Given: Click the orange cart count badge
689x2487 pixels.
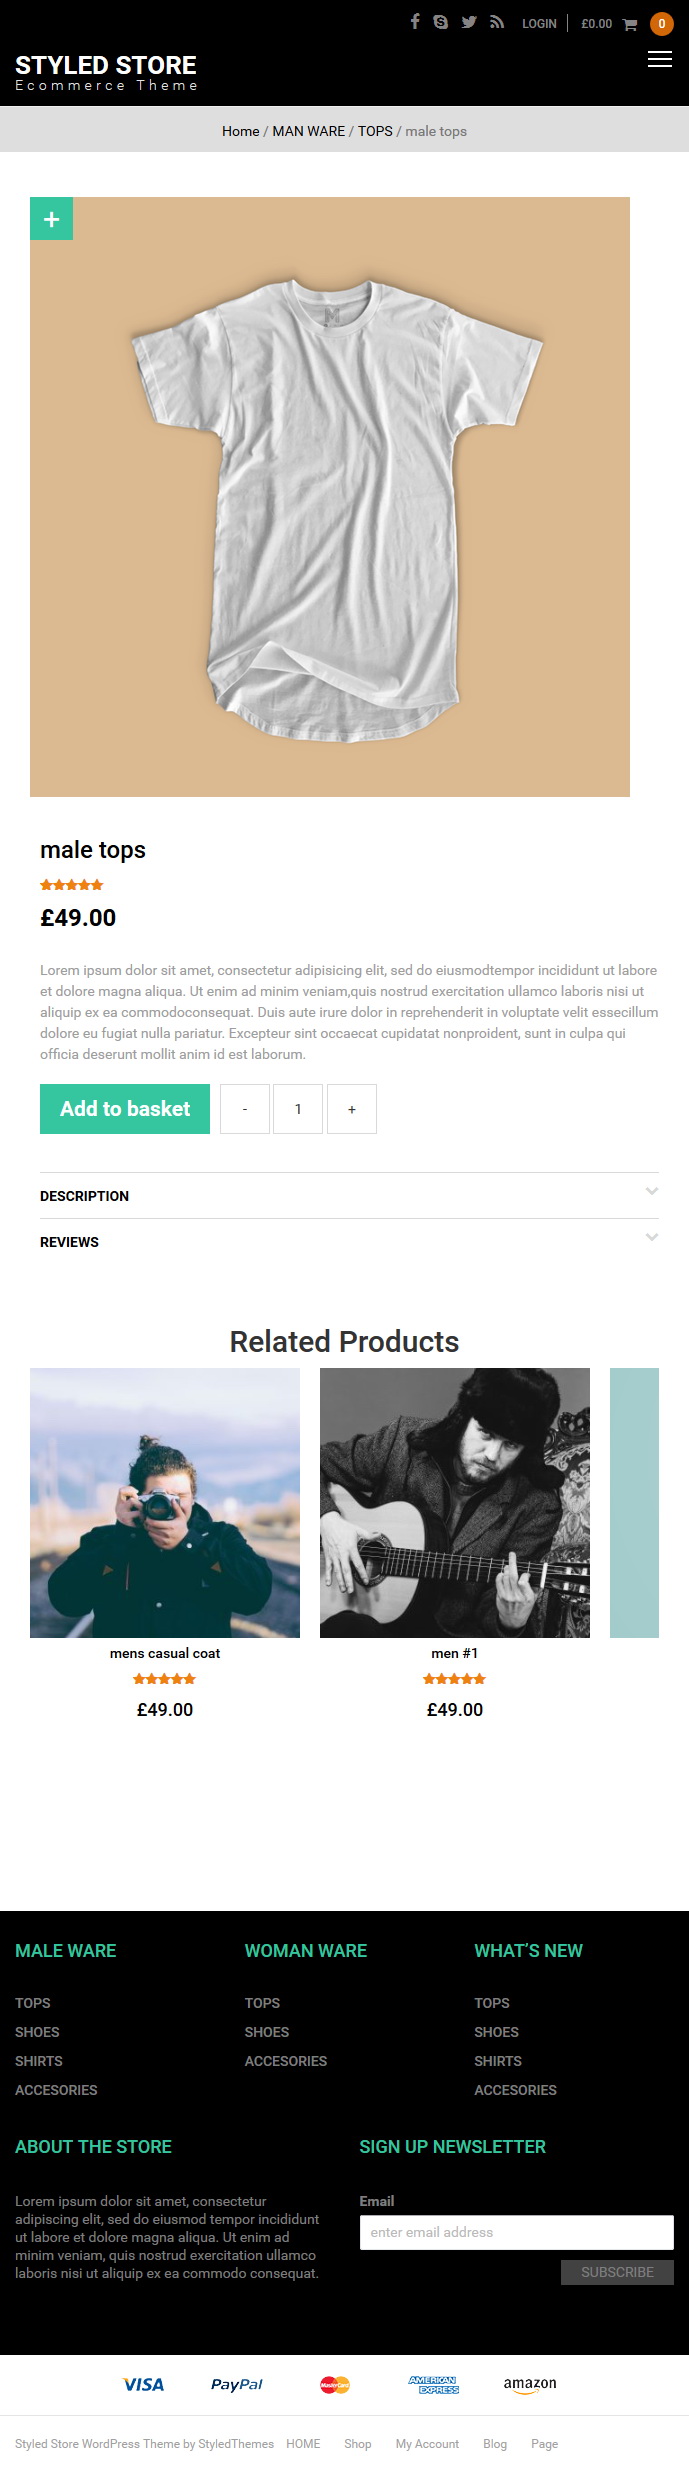Looking at the screenshot, I should tap(661, 24).
